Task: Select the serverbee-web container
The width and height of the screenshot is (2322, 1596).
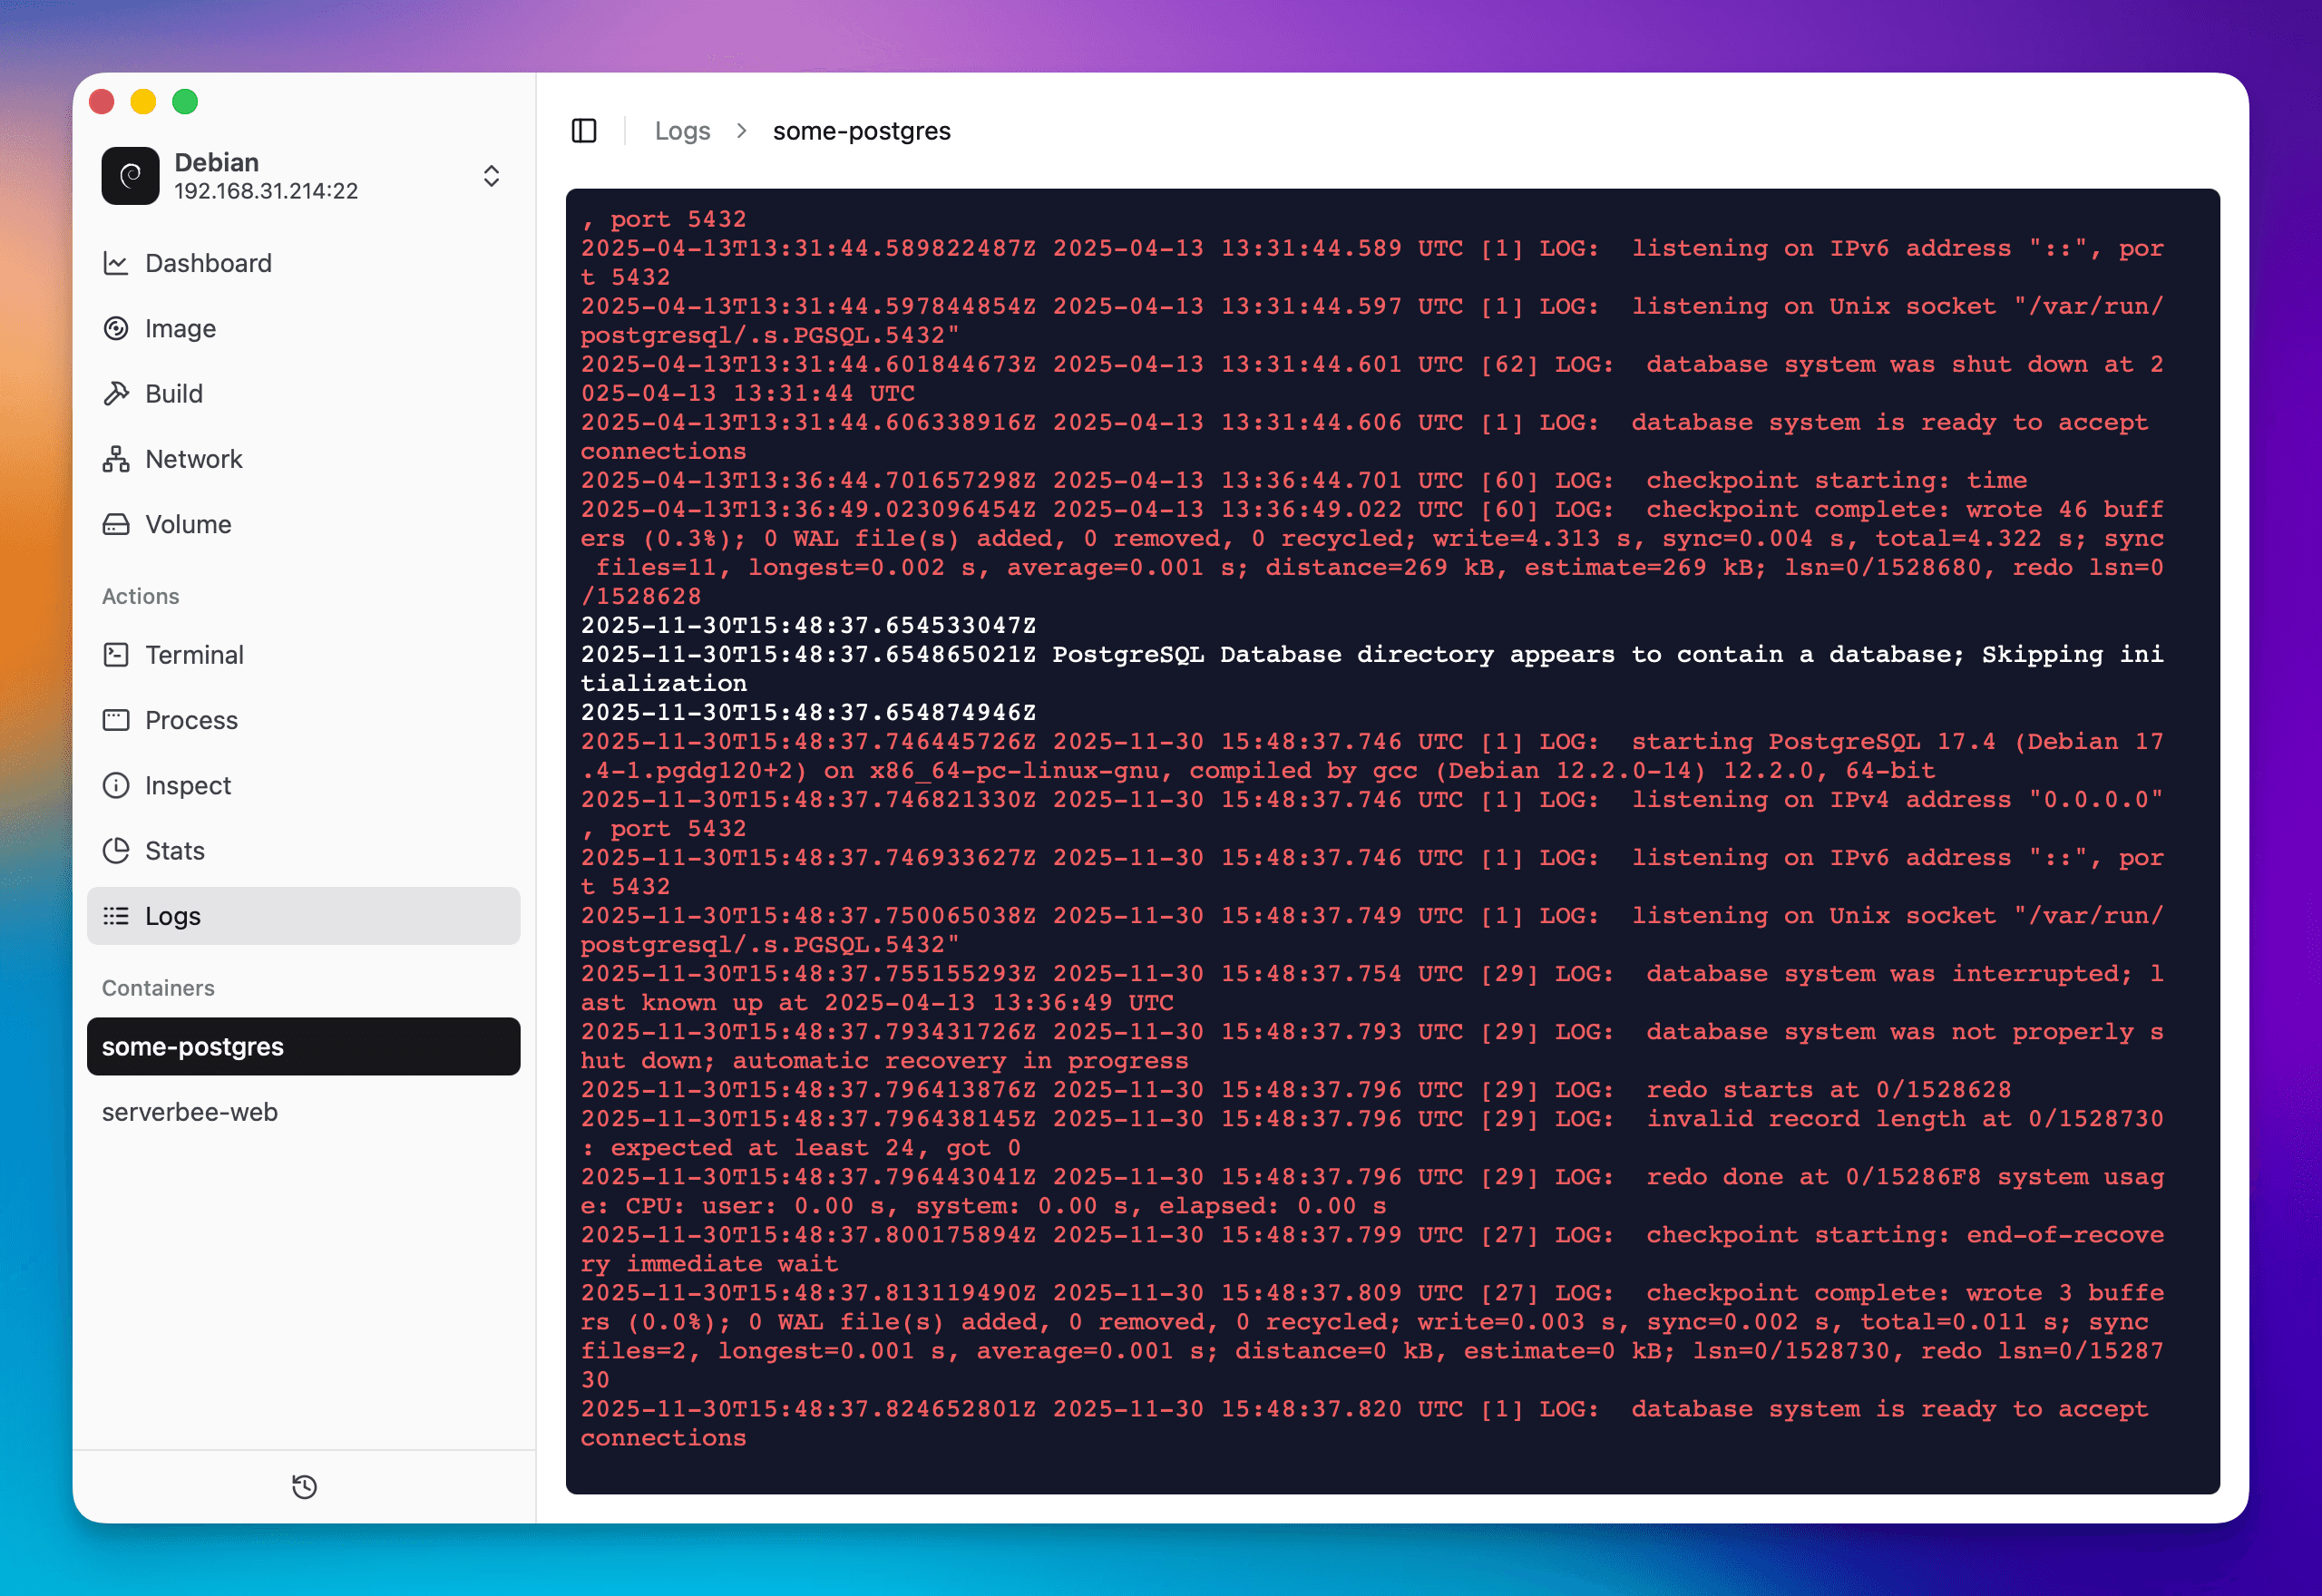Action: (190, 1111)
